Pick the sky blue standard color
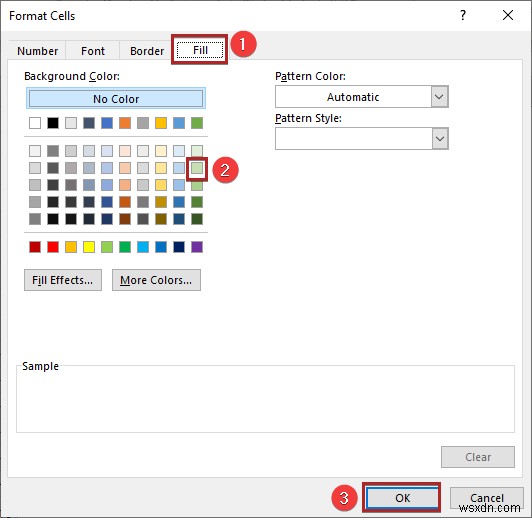Image resolution: width=532 pixels, height=518 pixels. pos(143,247)
